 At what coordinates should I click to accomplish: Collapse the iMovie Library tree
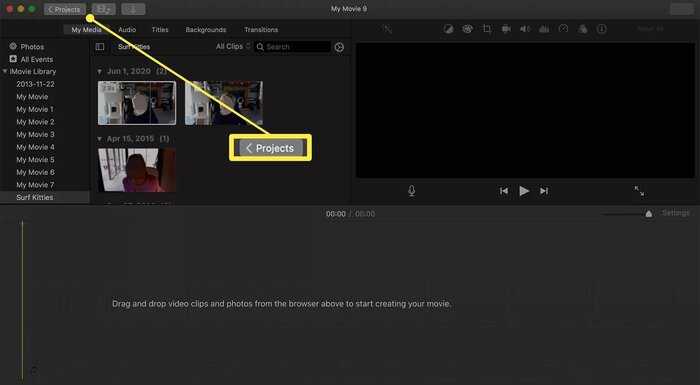point(5,71)
